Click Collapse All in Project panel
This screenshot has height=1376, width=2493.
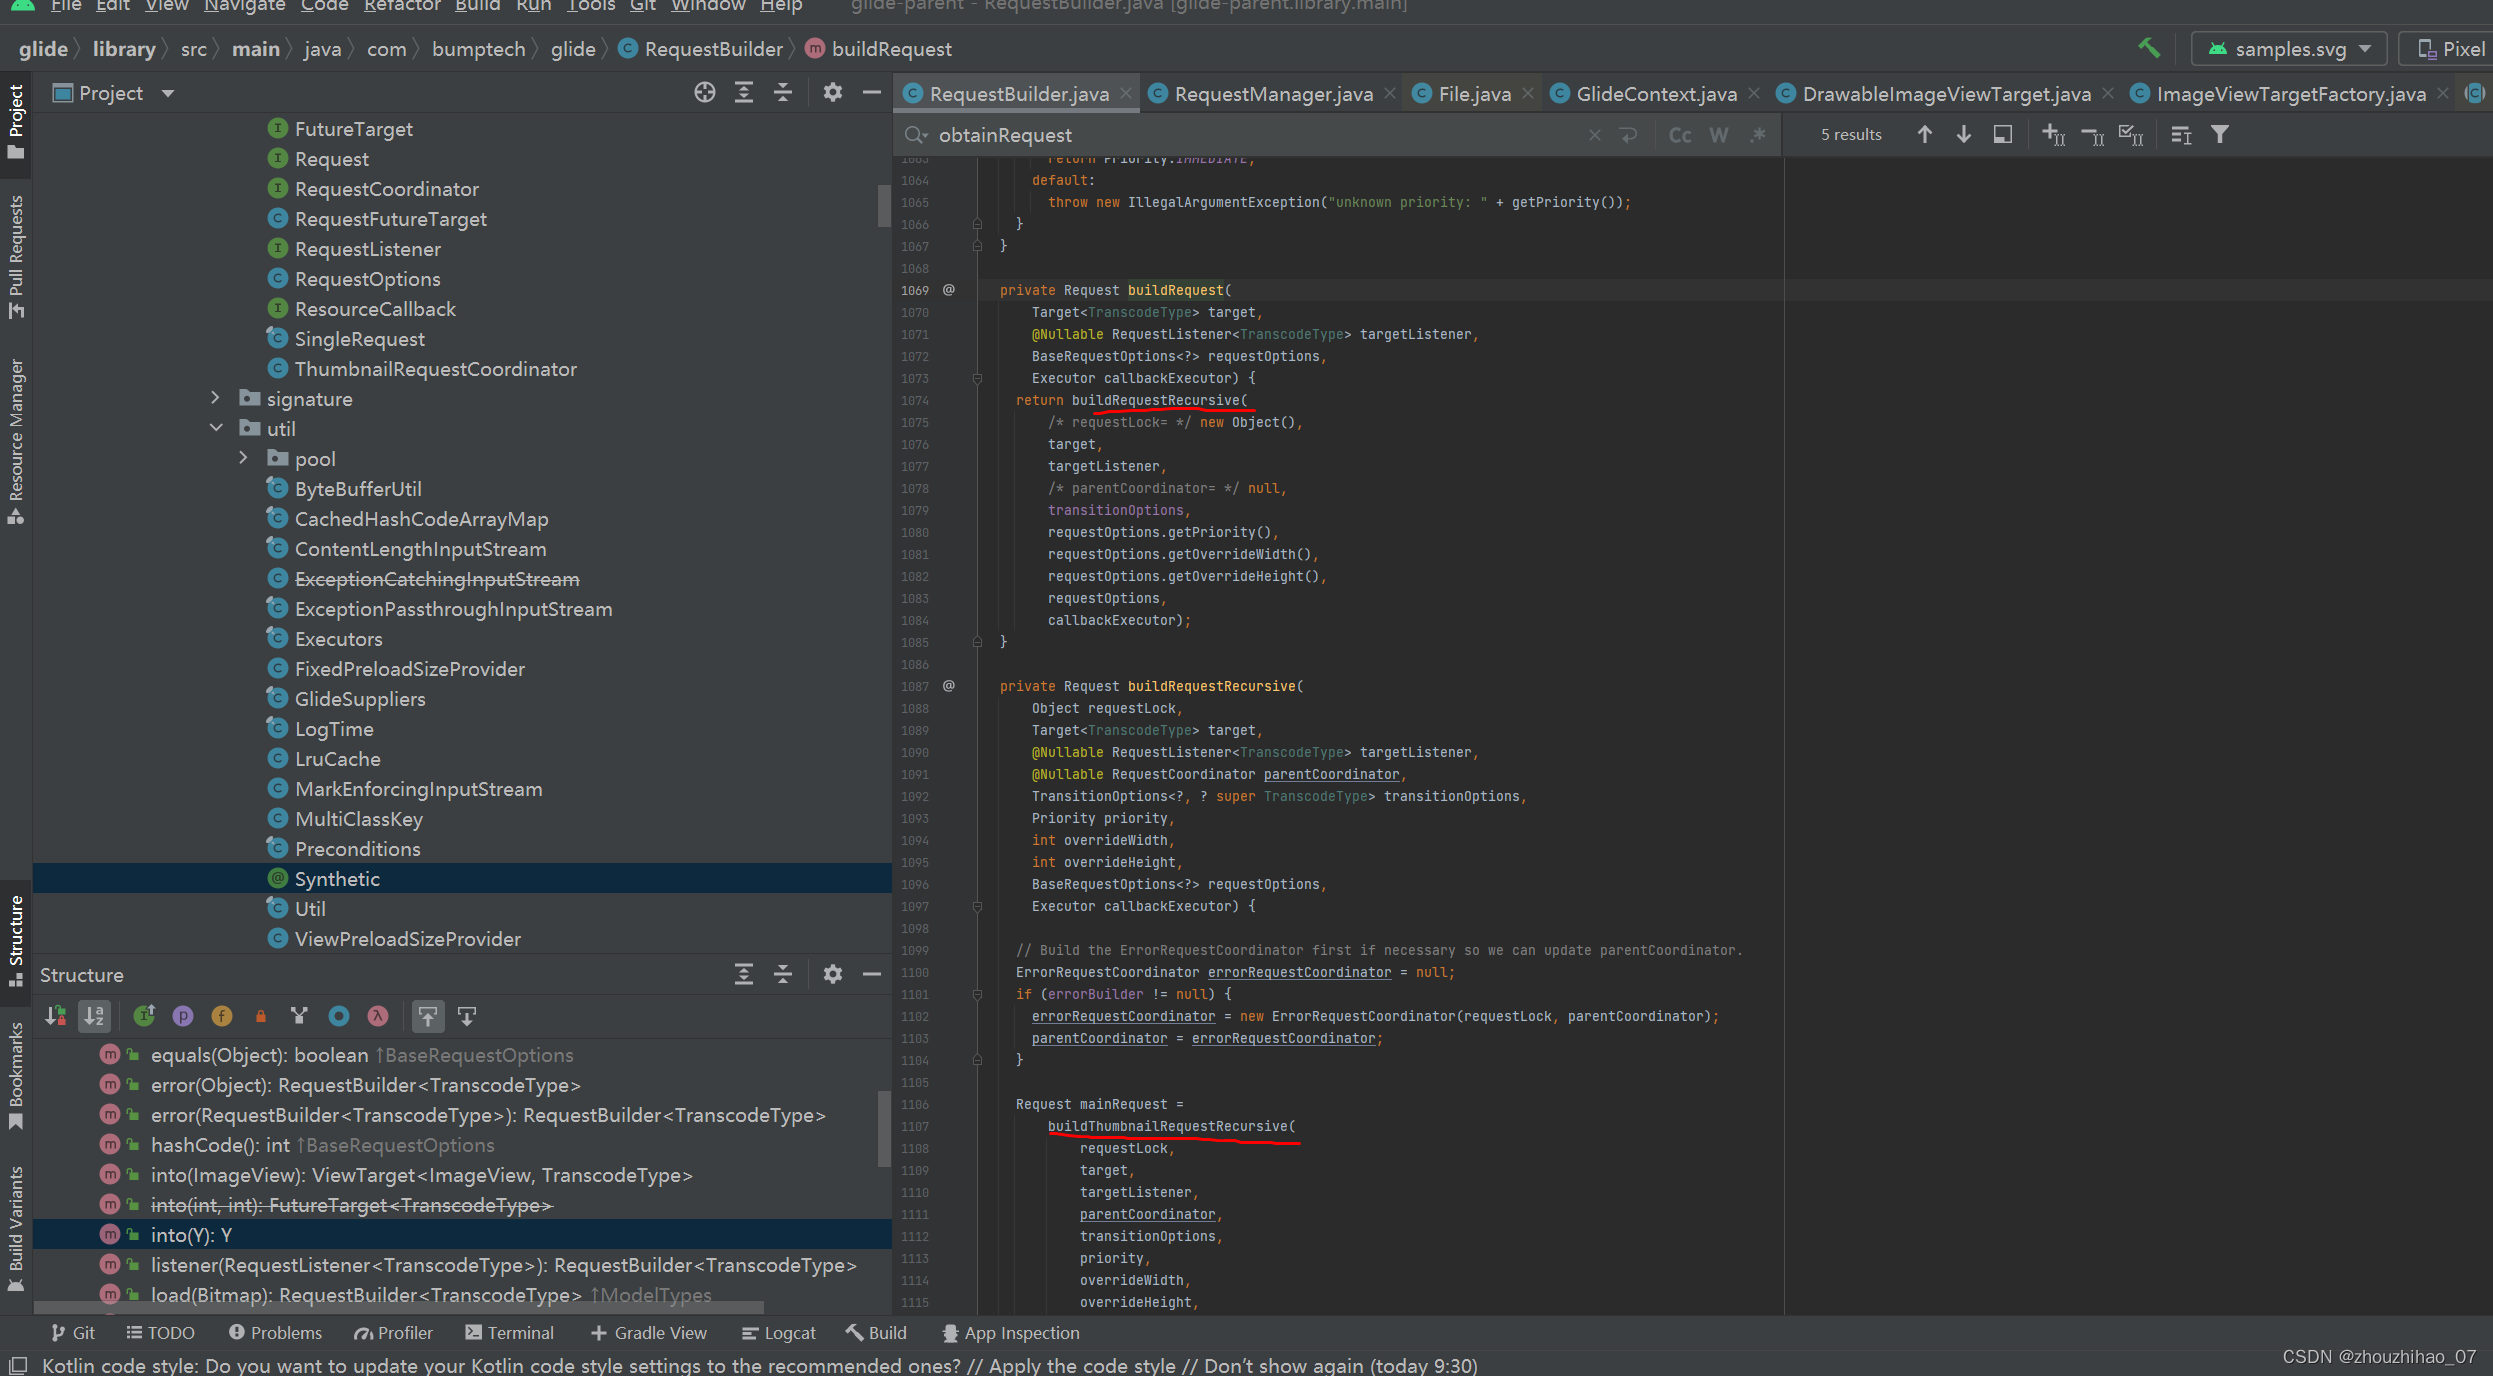click(783, 93)
